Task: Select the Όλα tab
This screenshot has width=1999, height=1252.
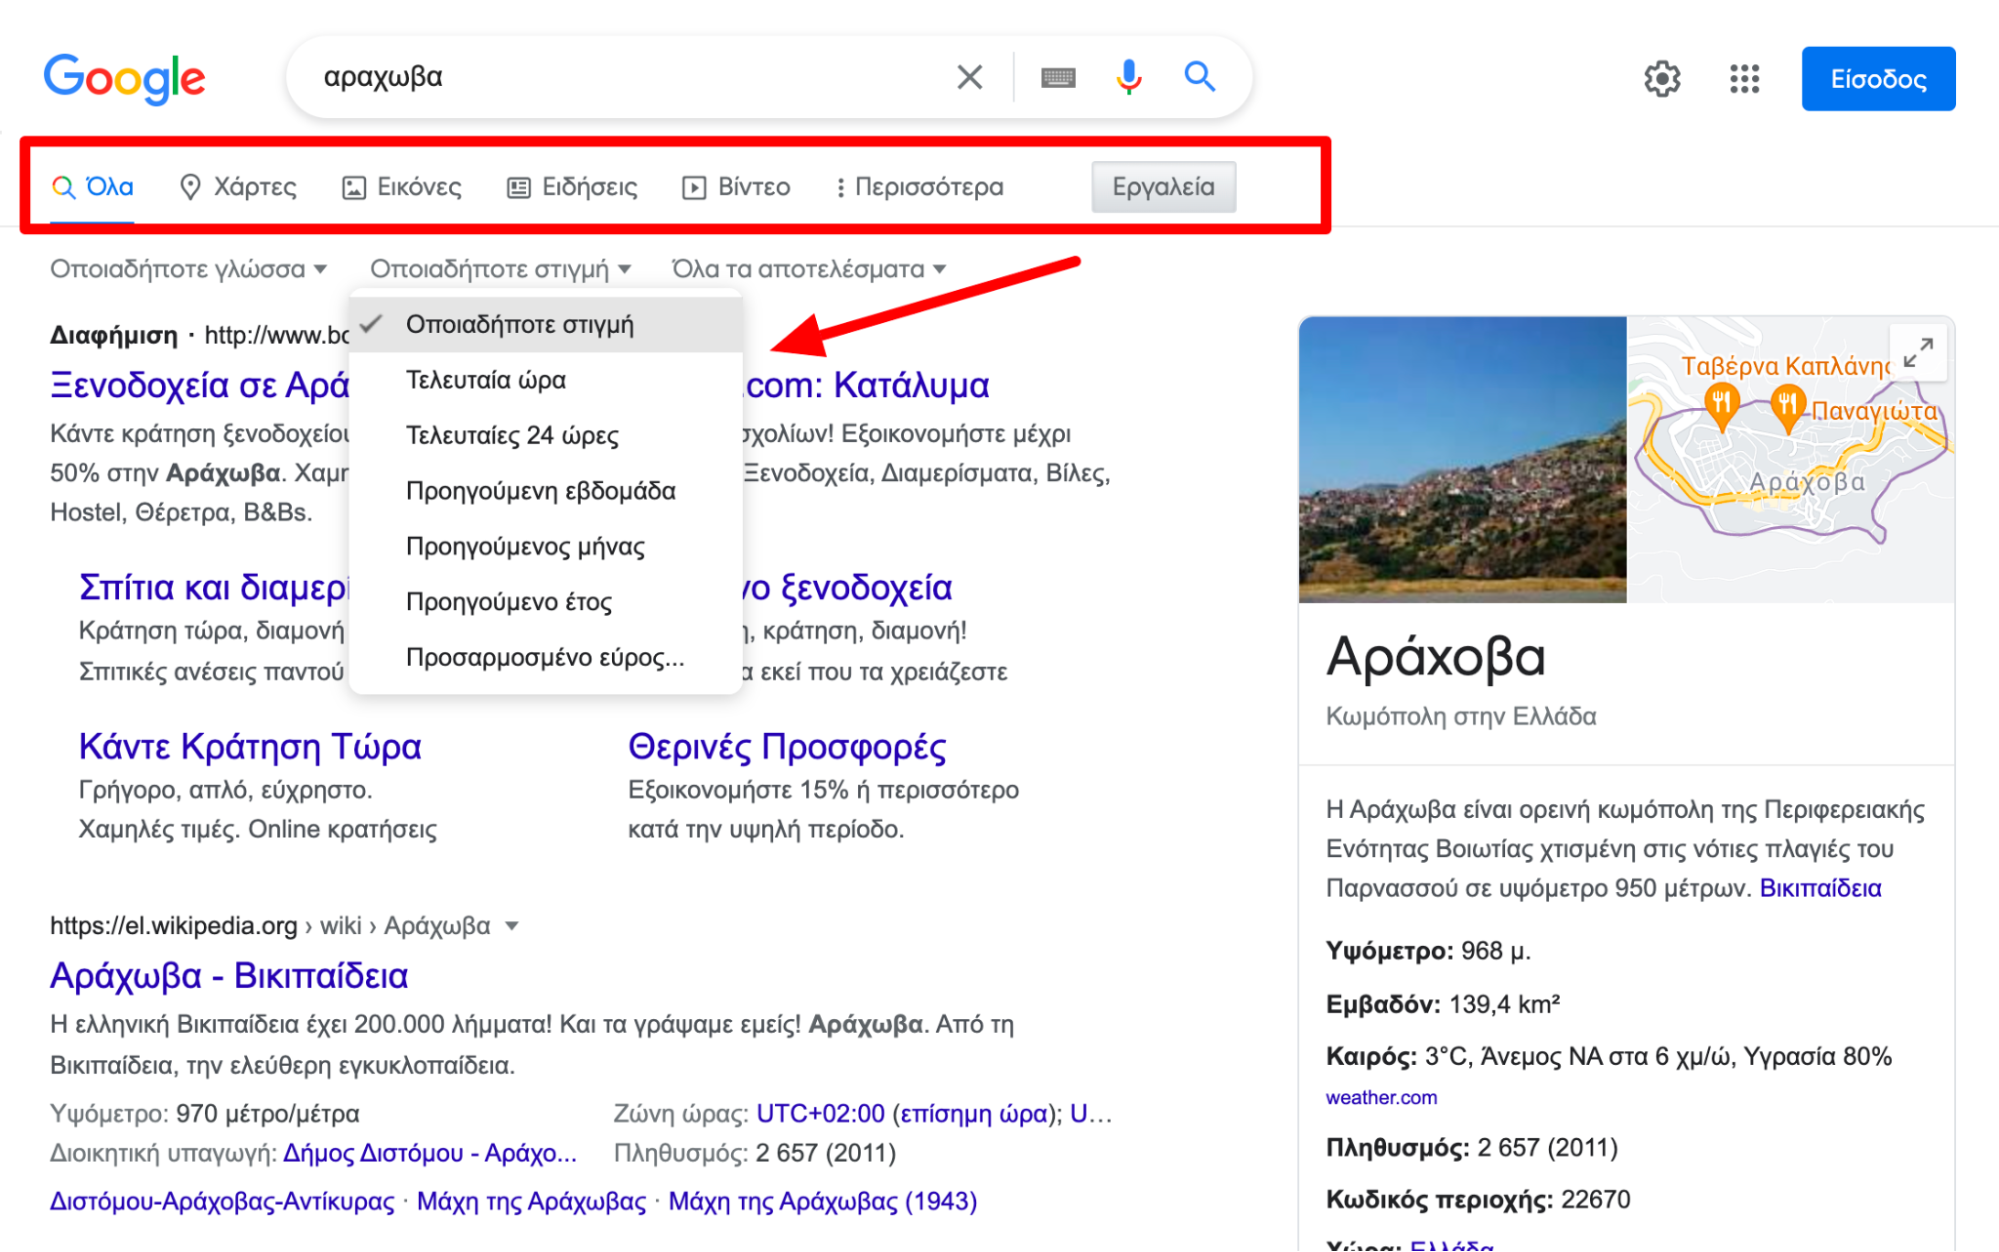Action: (93, 187)
